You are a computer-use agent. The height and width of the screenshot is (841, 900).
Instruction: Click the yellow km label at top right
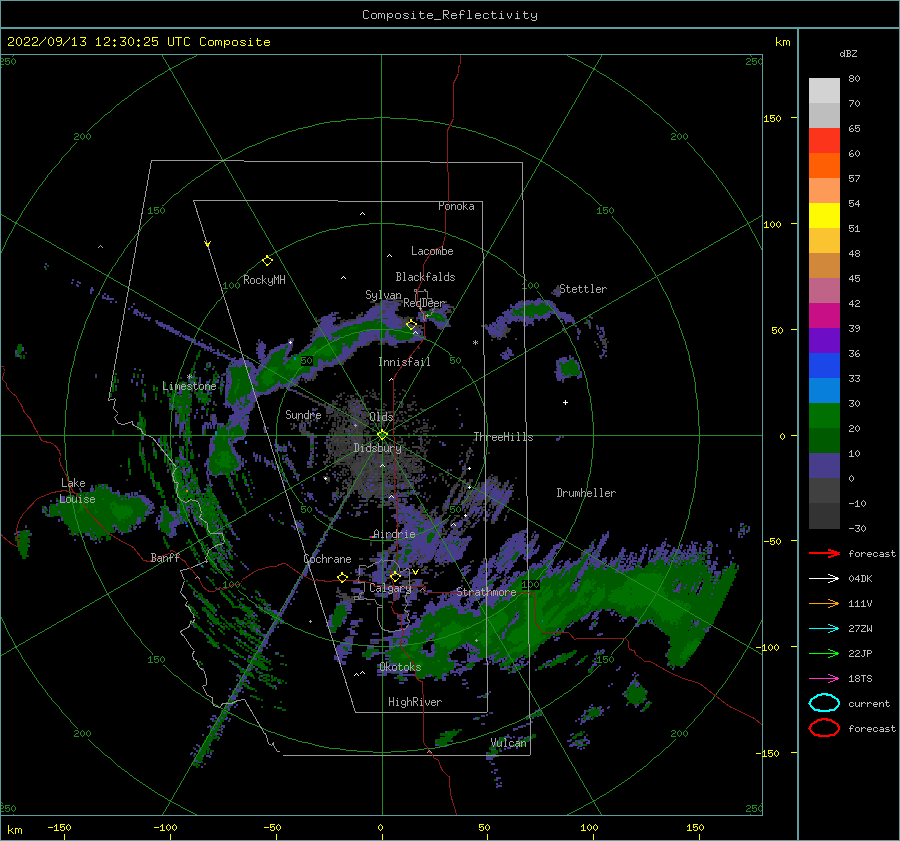[x=782, y=42]
